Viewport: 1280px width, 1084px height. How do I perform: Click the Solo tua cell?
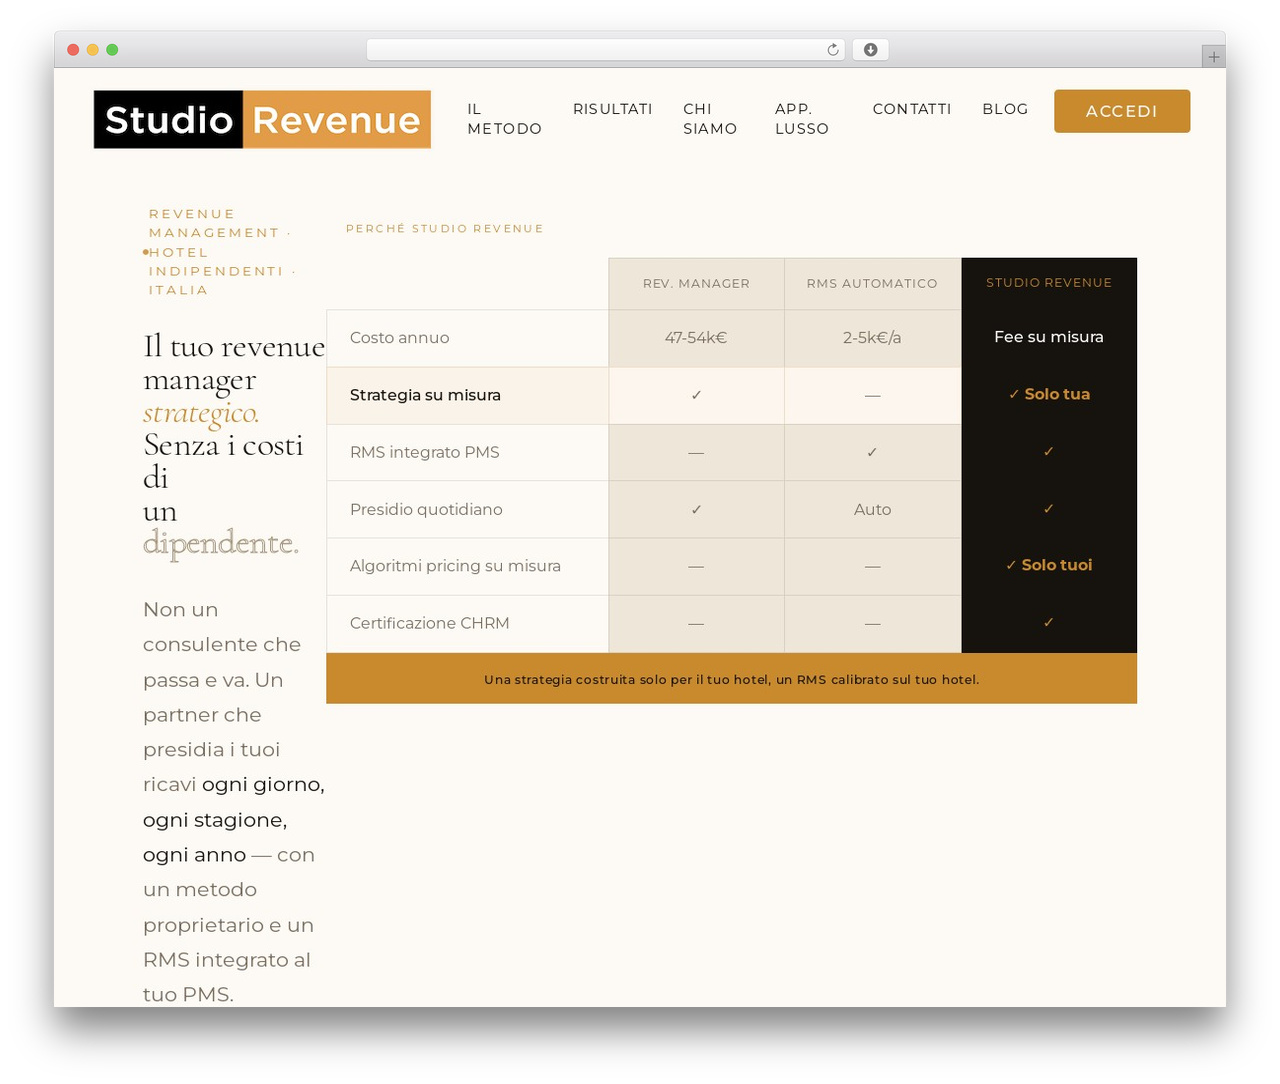tap(1049, 394)
